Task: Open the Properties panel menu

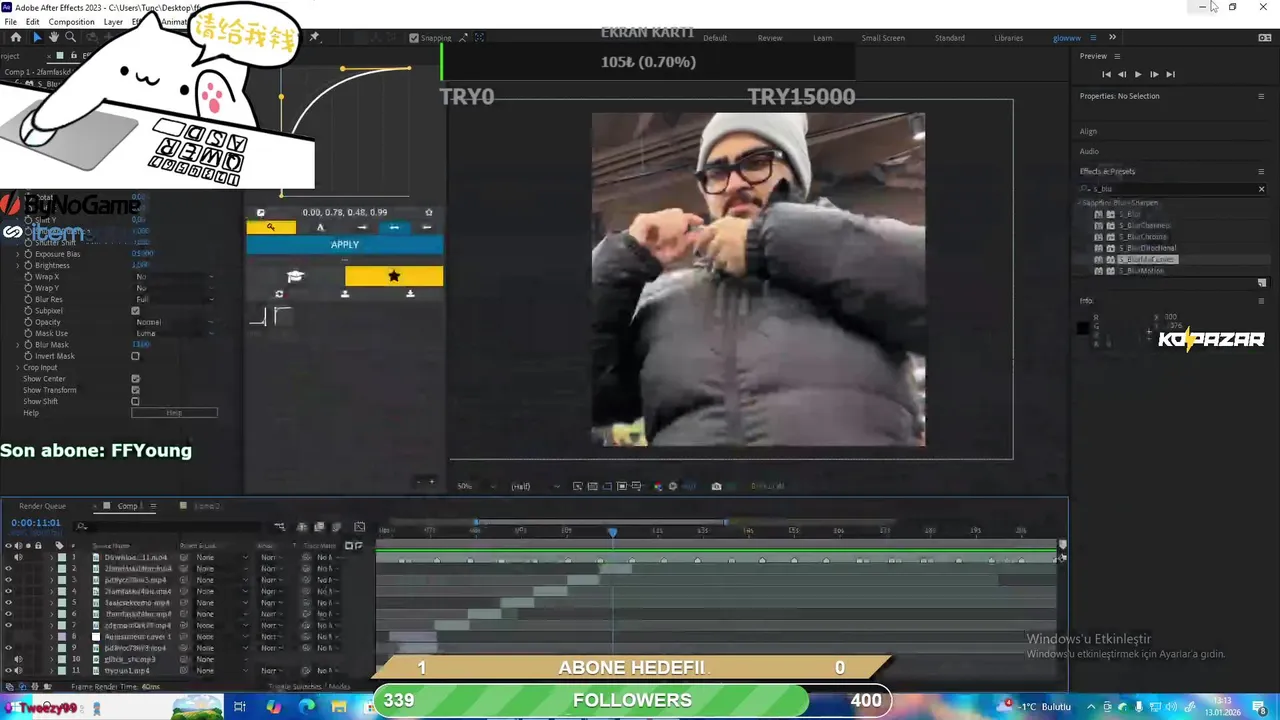Action: pos(1261,96)
